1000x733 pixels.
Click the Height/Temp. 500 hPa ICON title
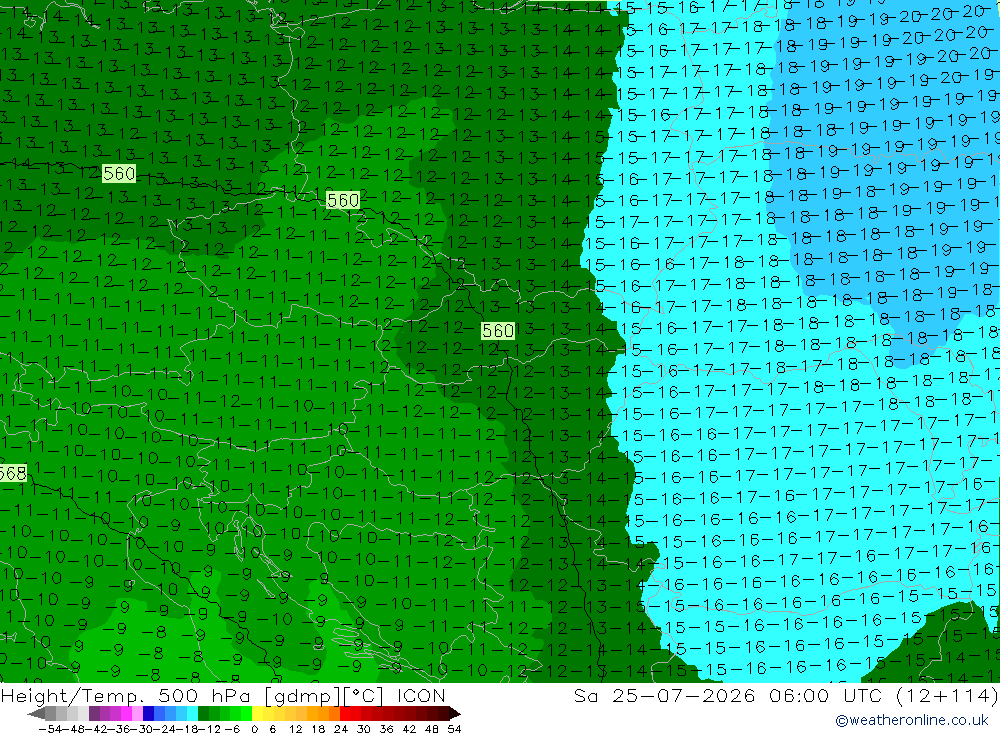(x=223, y=695)
